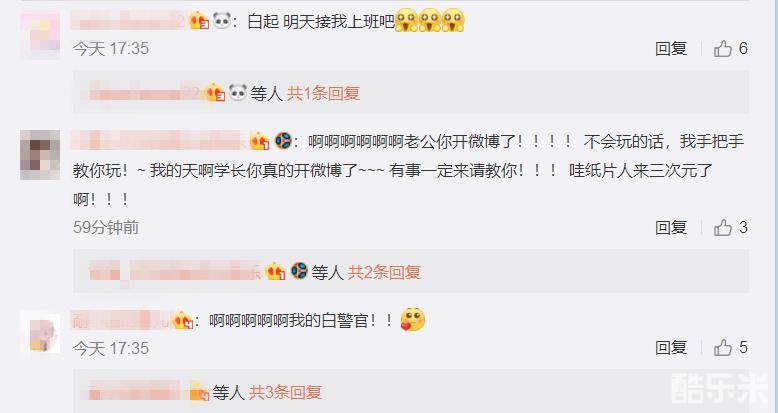Expand the 共1条回复 replies

point(323,93)
